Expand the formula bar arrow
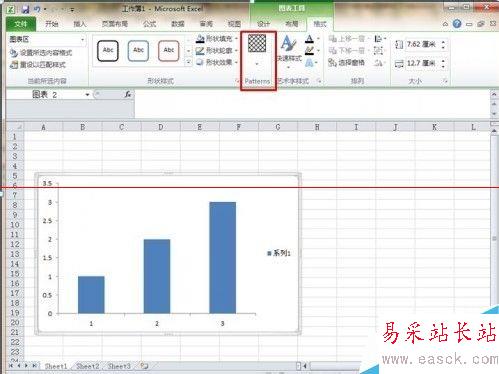This screenshot has height=374, width=499. pyautogui.click(x=494, y=95)
